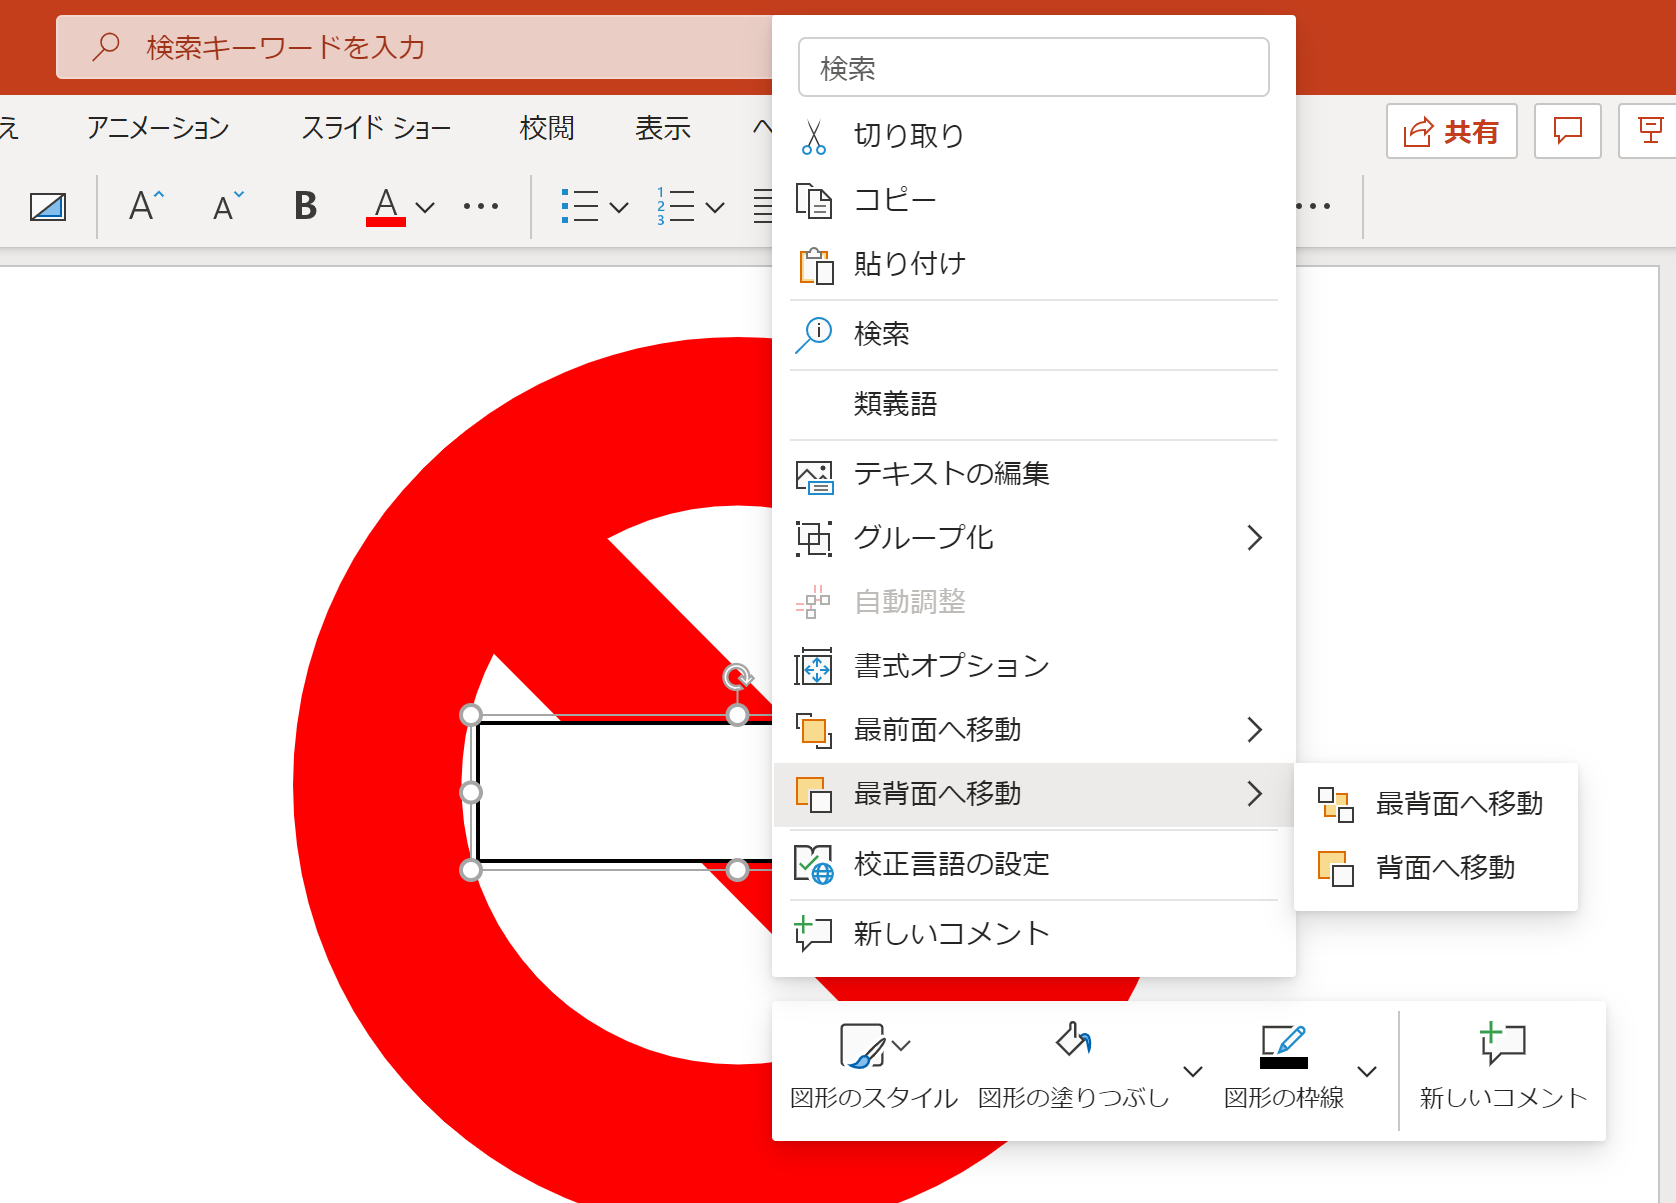Click the shape fill icon at ribbon left
The height and width of the screenshot is (1203, 1676).
pos(48,207)
